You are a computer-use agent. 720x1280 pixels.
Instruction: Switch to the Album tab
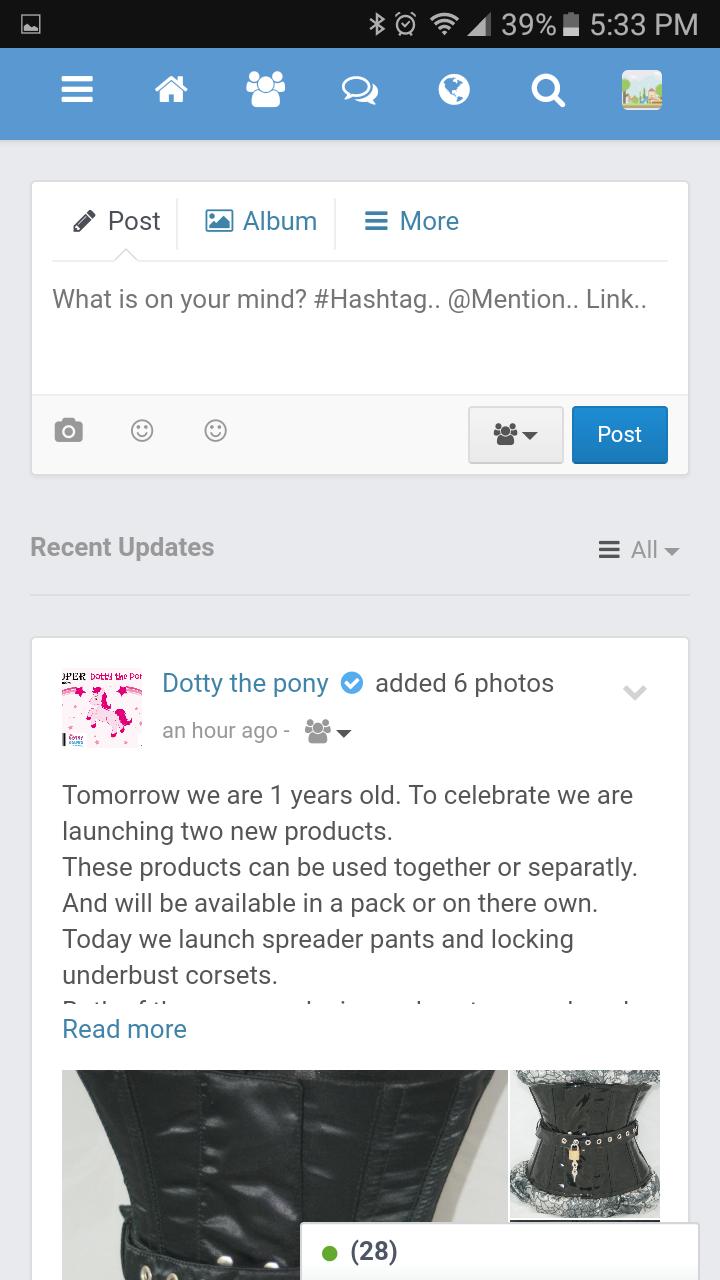click(261, 221)
